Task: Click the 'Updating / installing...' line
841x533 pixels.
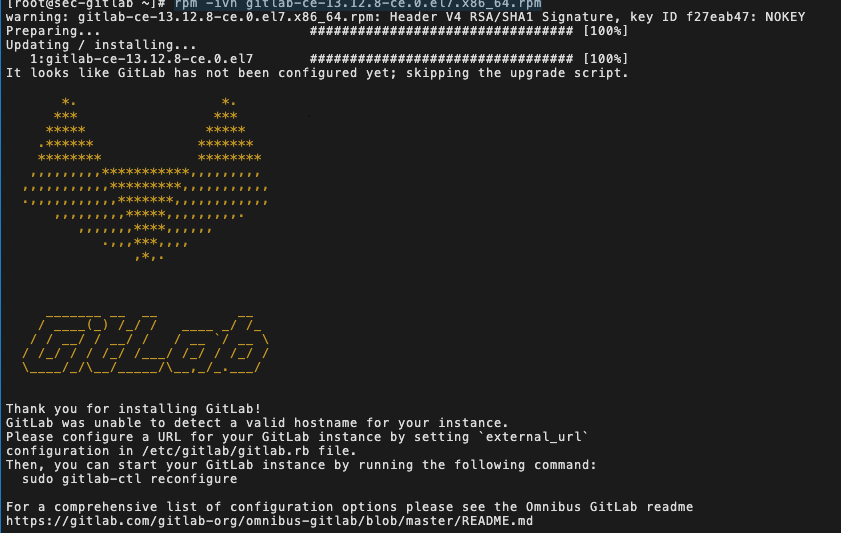Action: click(101, 45)
